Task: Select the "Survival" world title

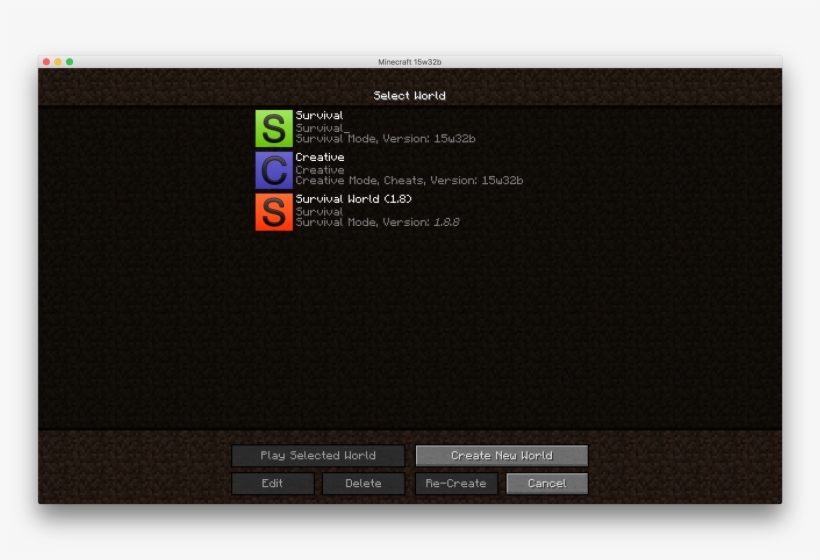Action: (320, 116)
